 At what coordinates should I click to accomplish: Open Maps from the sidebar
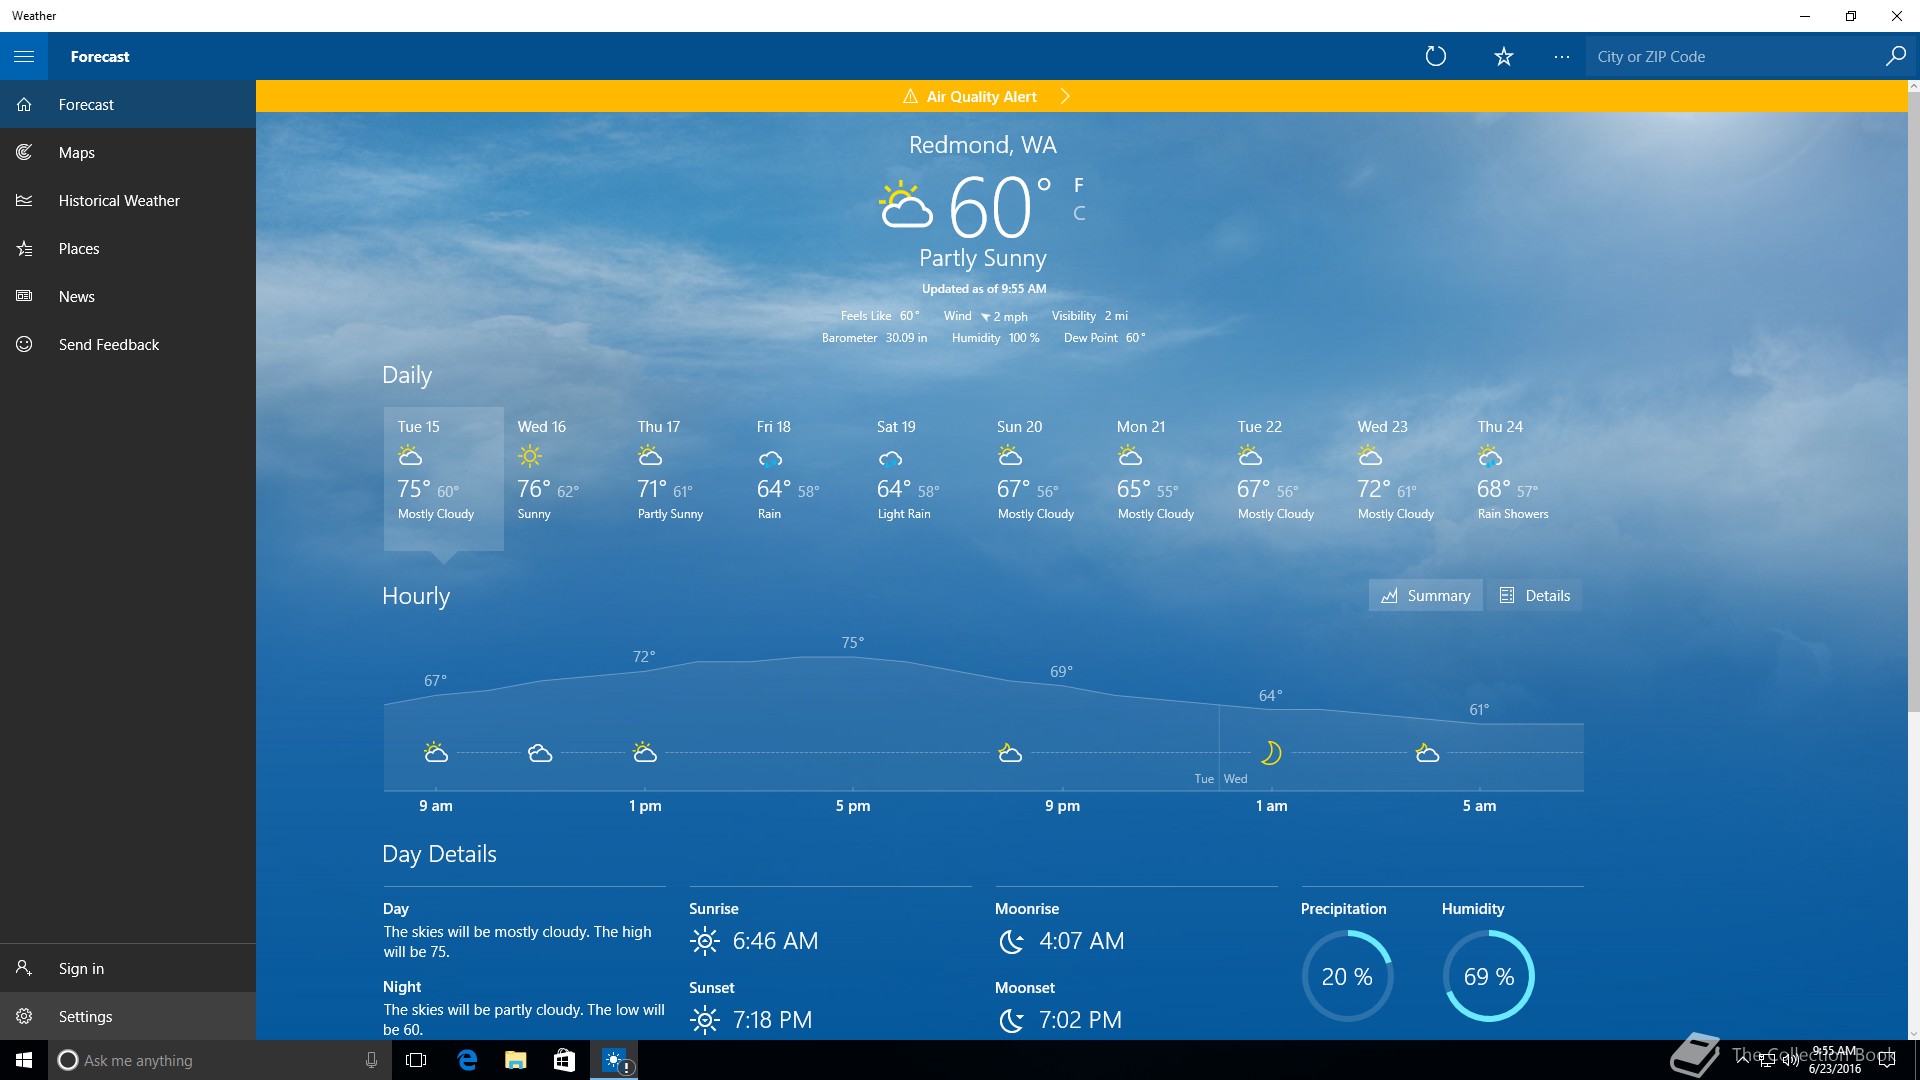click(77, 152)
